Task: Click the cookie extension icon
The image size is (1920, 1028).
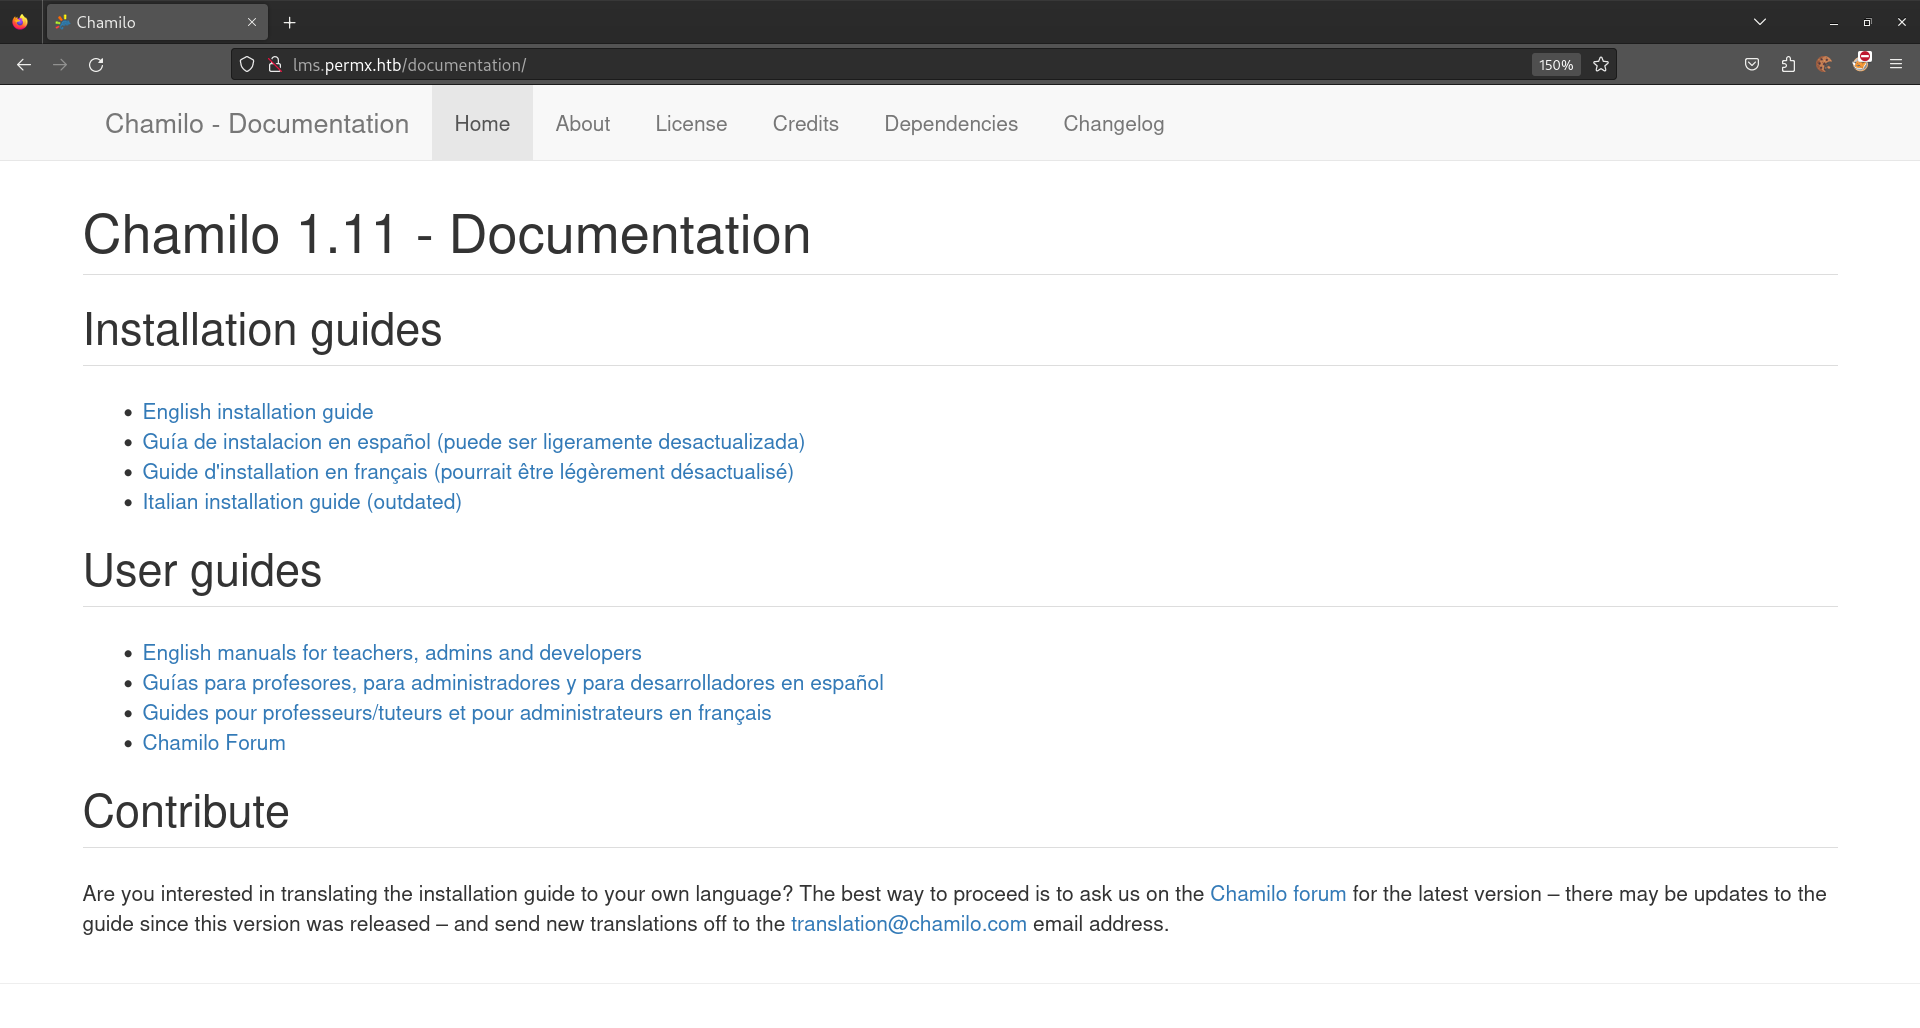Action: click(1824, 65)
